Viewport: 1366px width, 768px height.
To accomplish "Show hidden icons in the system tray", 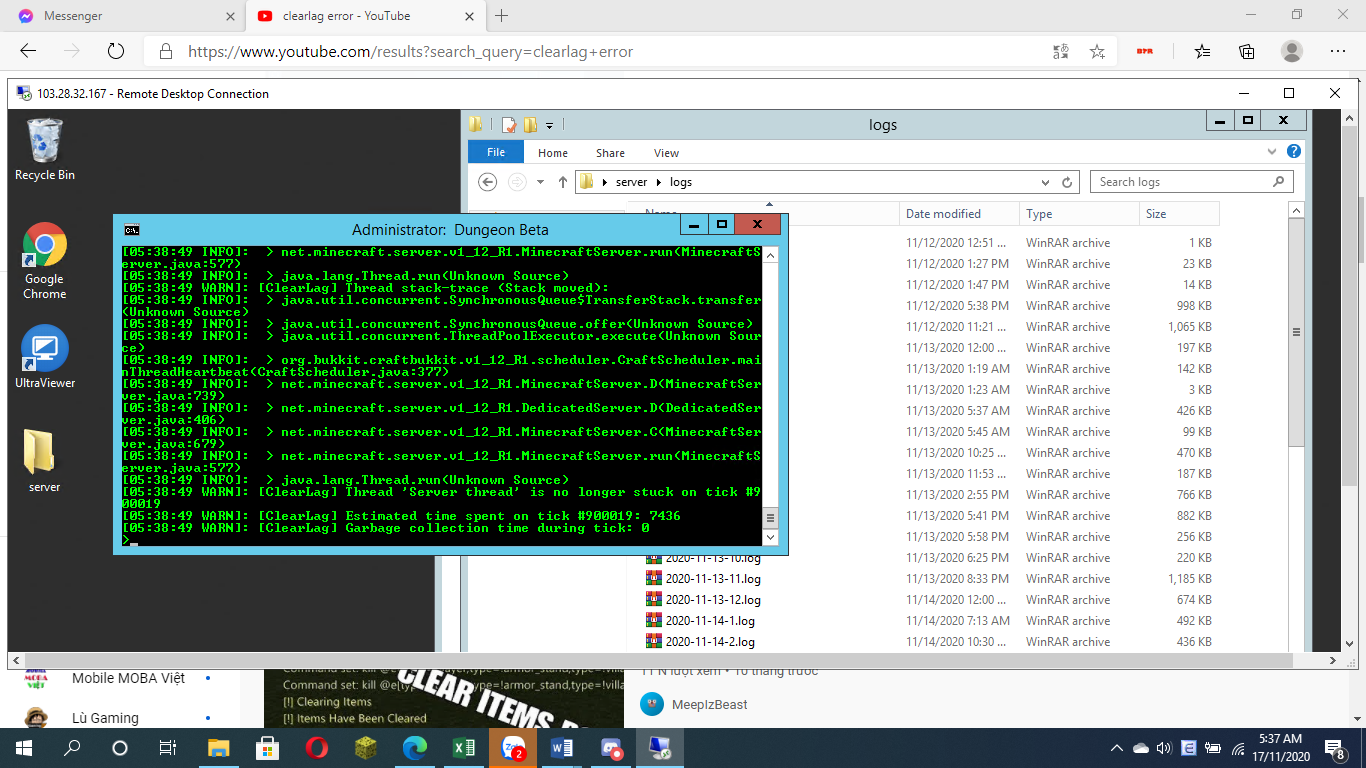I will [1117, 748].
